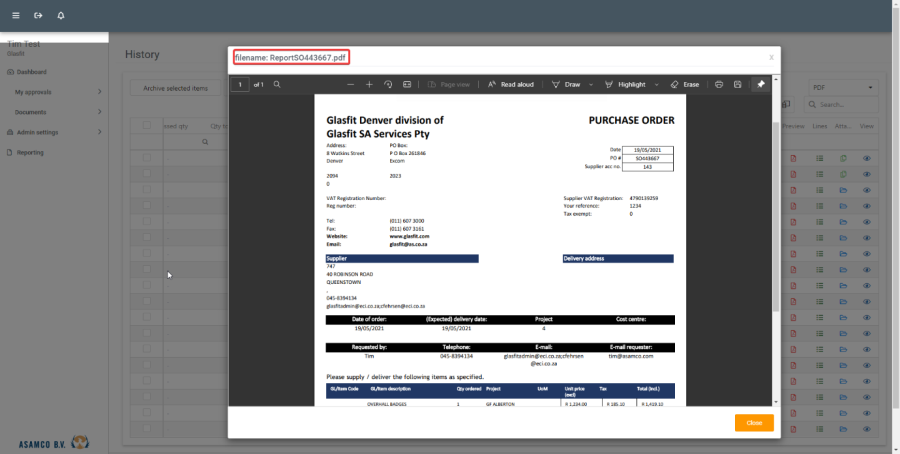This screenshot has height=454, width=900.
Task: Click the zoom in plus icon in PDF toolbar
Action: [x=369, y=85]
